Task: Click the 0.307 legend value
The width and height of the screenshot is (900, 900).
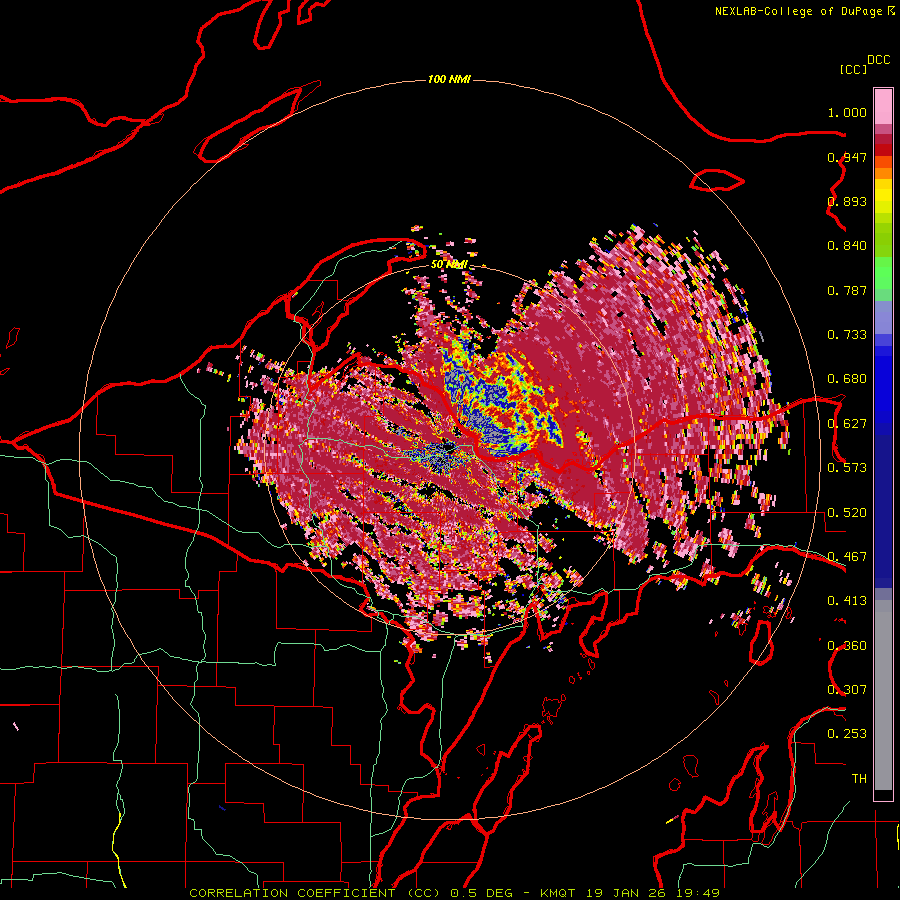Action: (x=847, y=690)
